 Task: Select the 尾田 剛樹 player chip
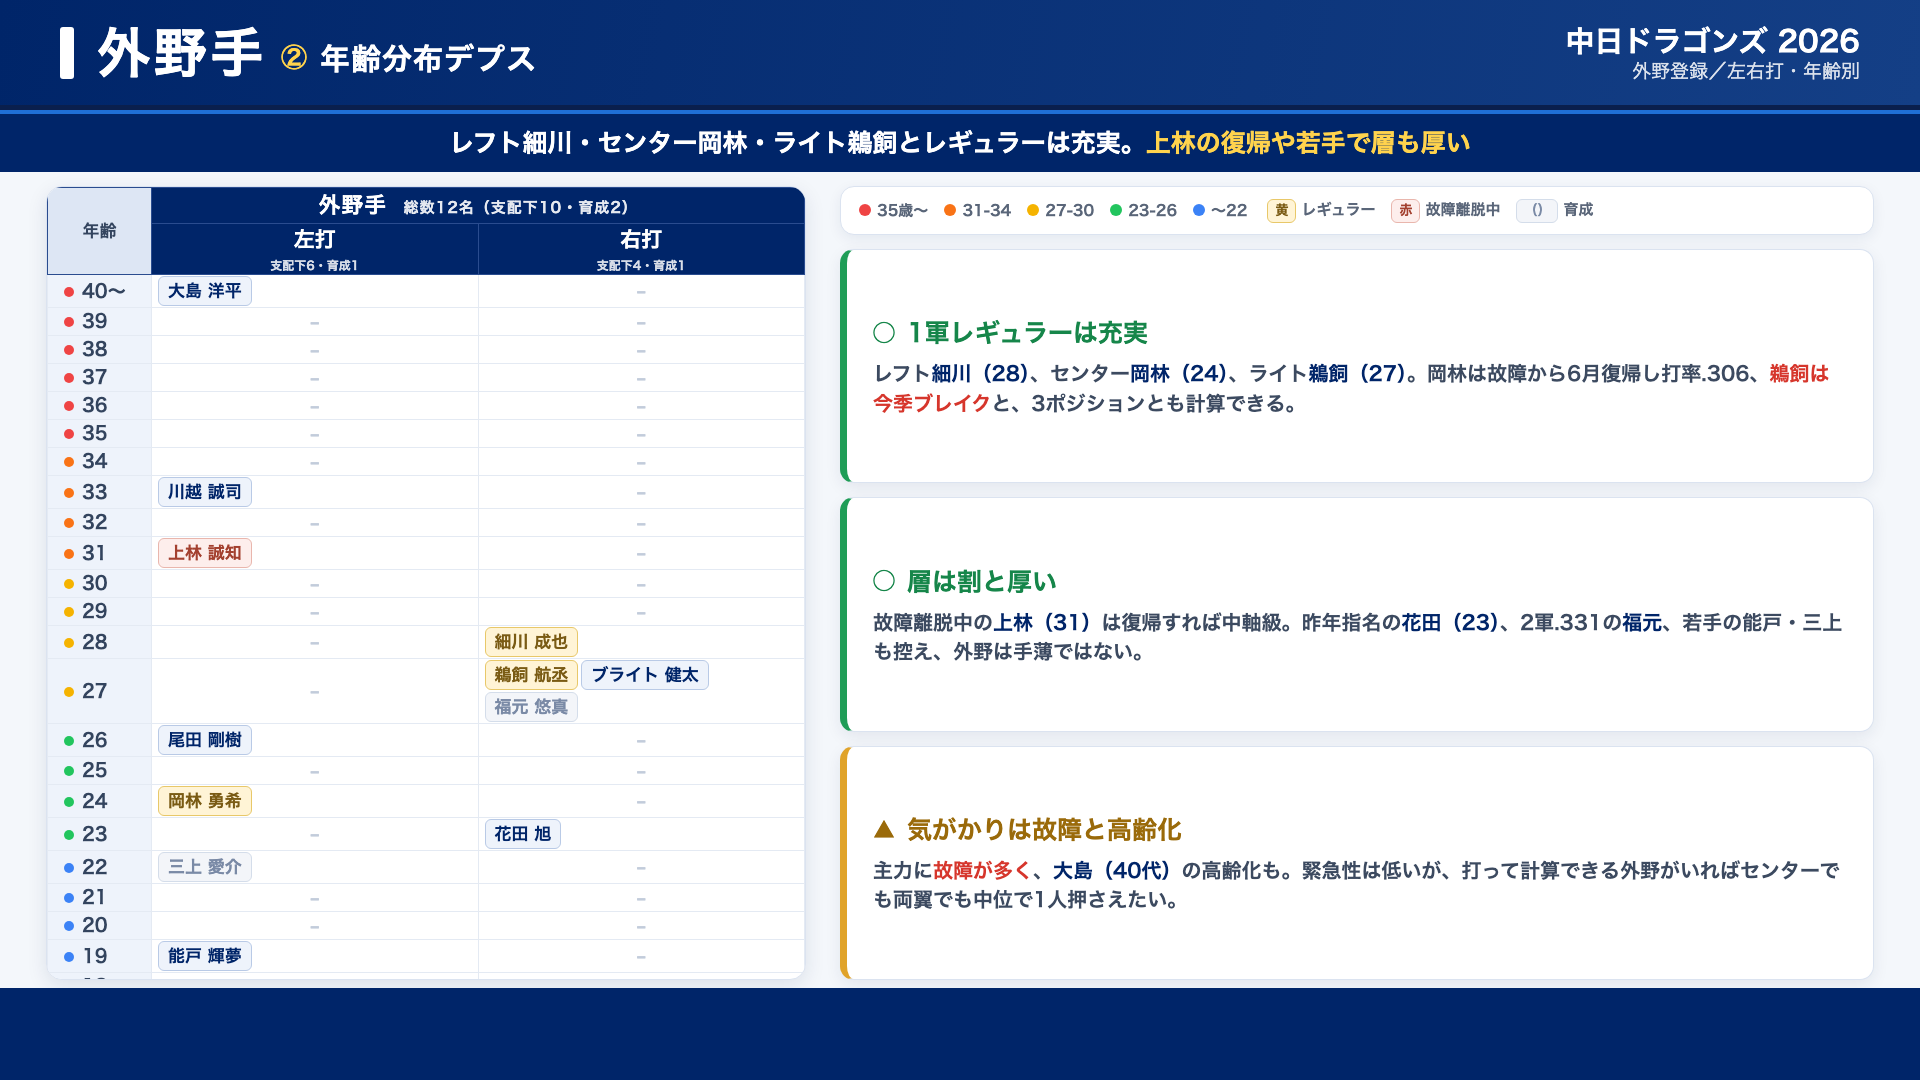pyautogui.click(x=204, y=740)
